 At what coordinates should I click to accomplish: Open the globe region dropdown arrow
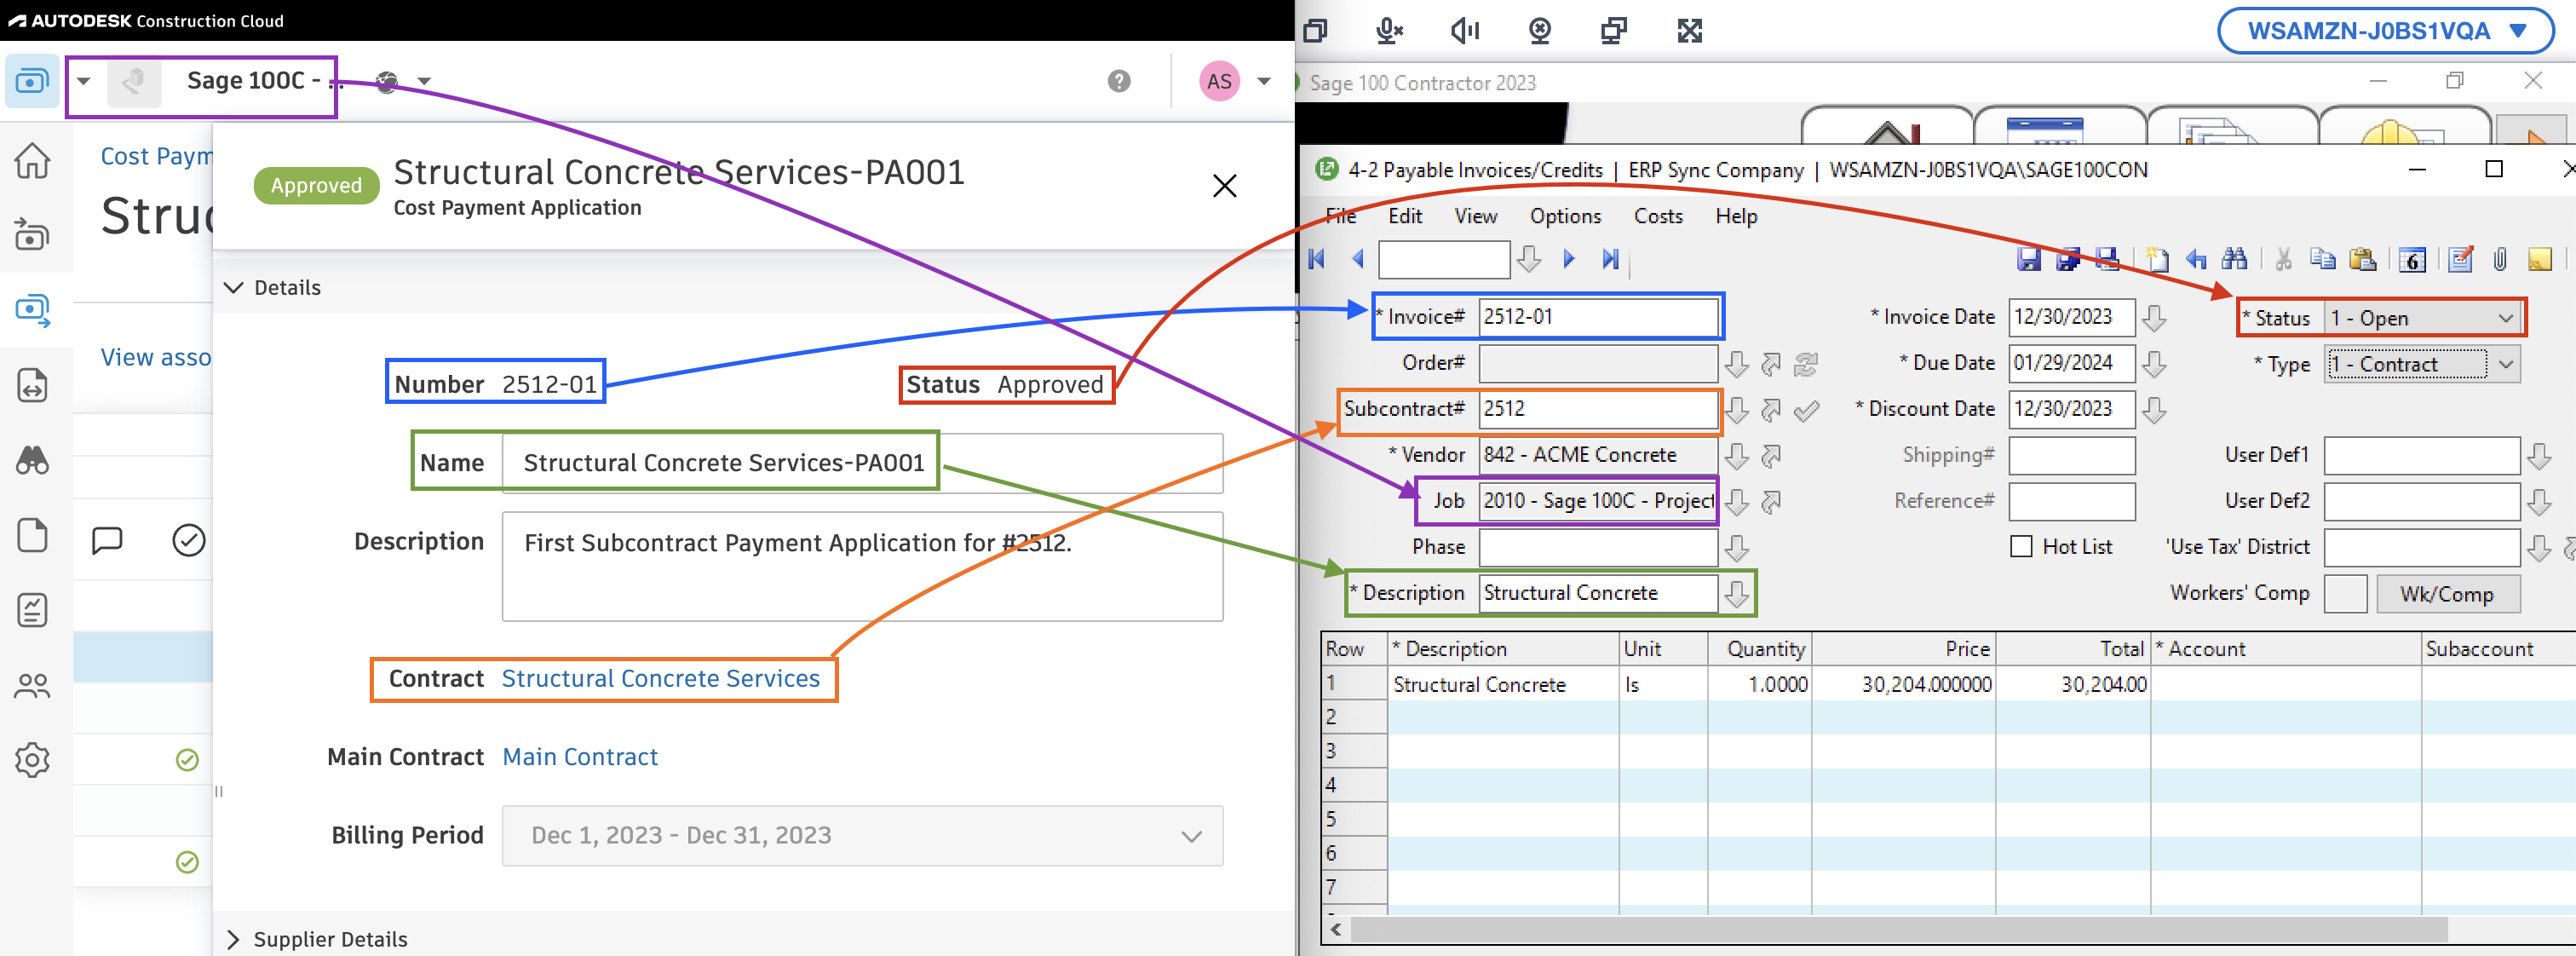424,81
